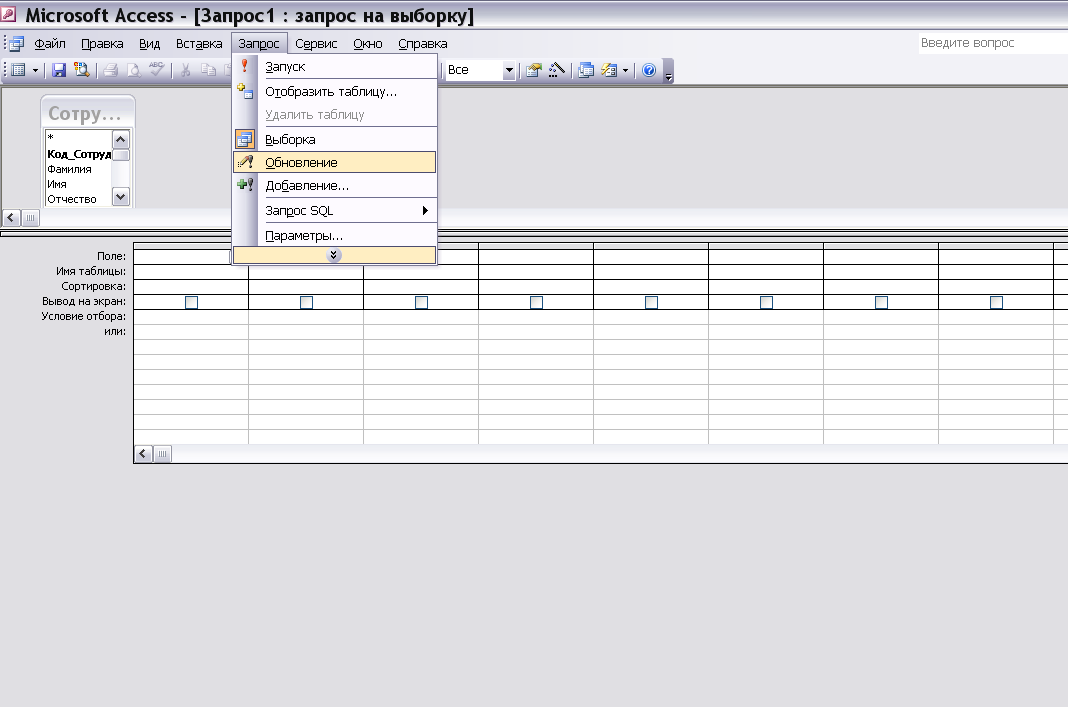Select the Код_Сотруд field
The height and width of the screenshot is (707, 1068).
click(78, 154)
